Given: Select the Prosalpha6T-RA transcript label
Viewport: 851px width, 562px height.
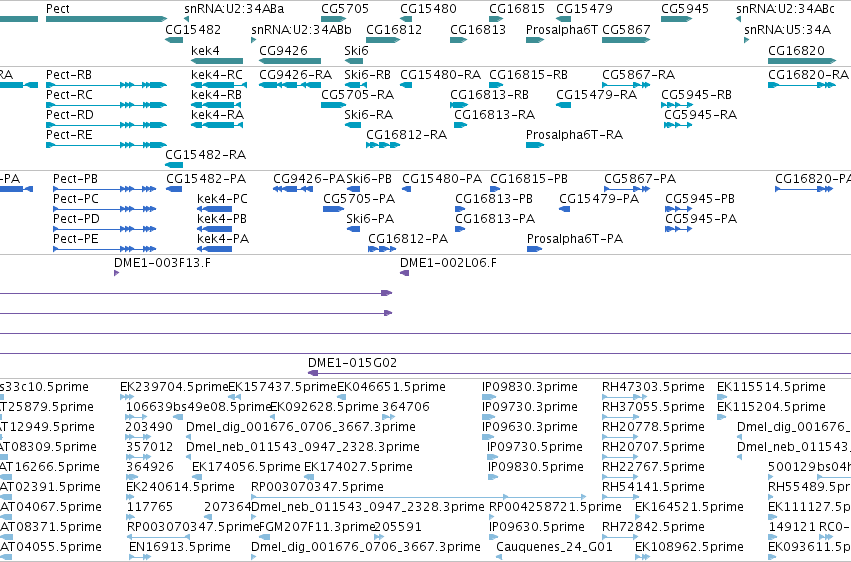Looking at the screenshot, I should [x=574, y=135].
